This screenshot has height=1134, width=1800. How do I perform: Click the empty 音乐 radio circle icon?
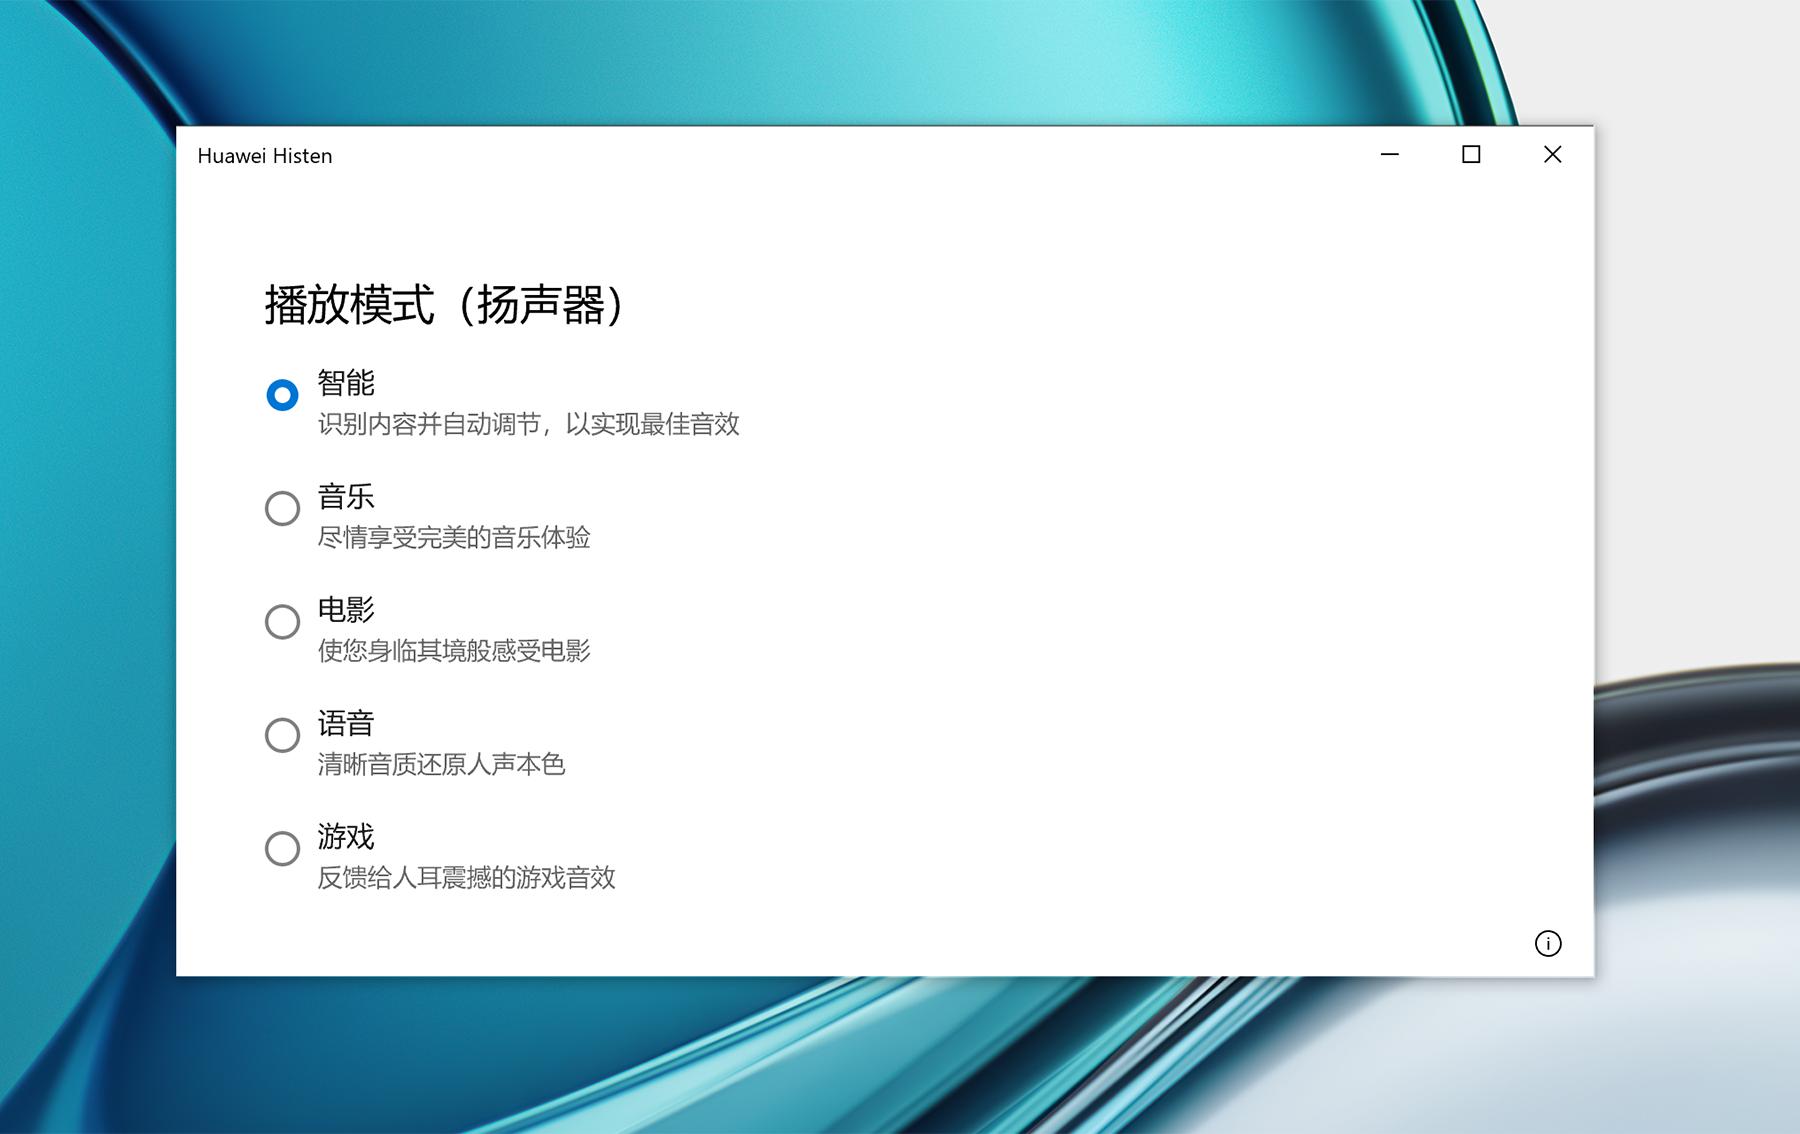click(283, 508)
